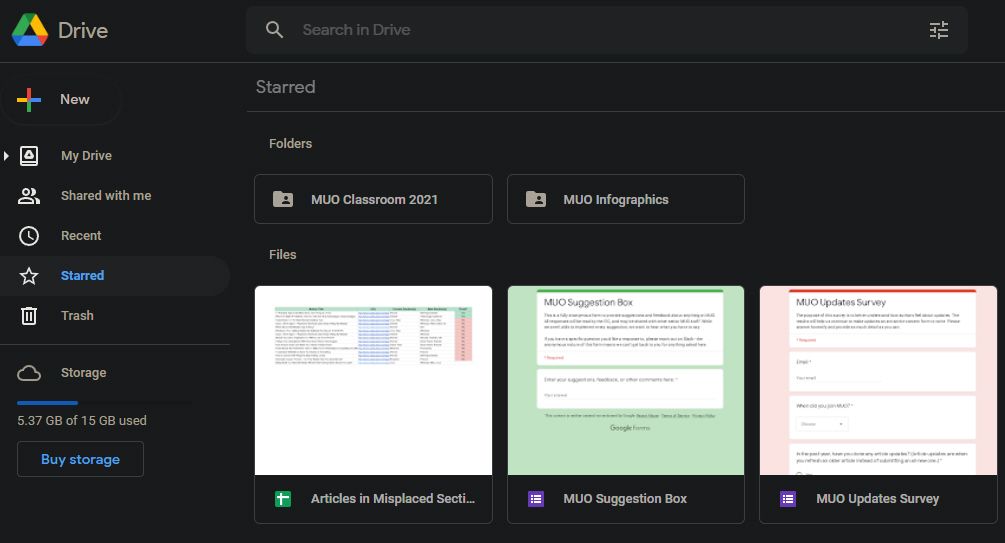Focus the Search in Drive field
Screen dimensions: 1005x543
[606, 29]
